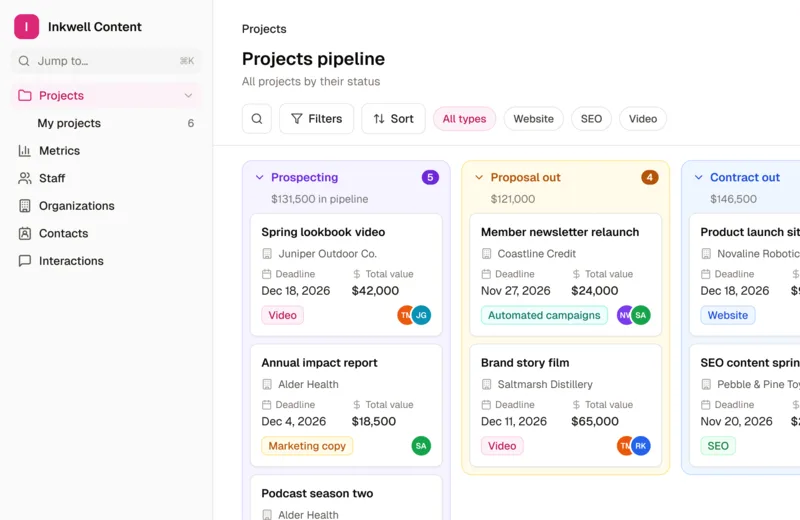Open the Sort options
The image size is (800, 520).
coord(393,119)
